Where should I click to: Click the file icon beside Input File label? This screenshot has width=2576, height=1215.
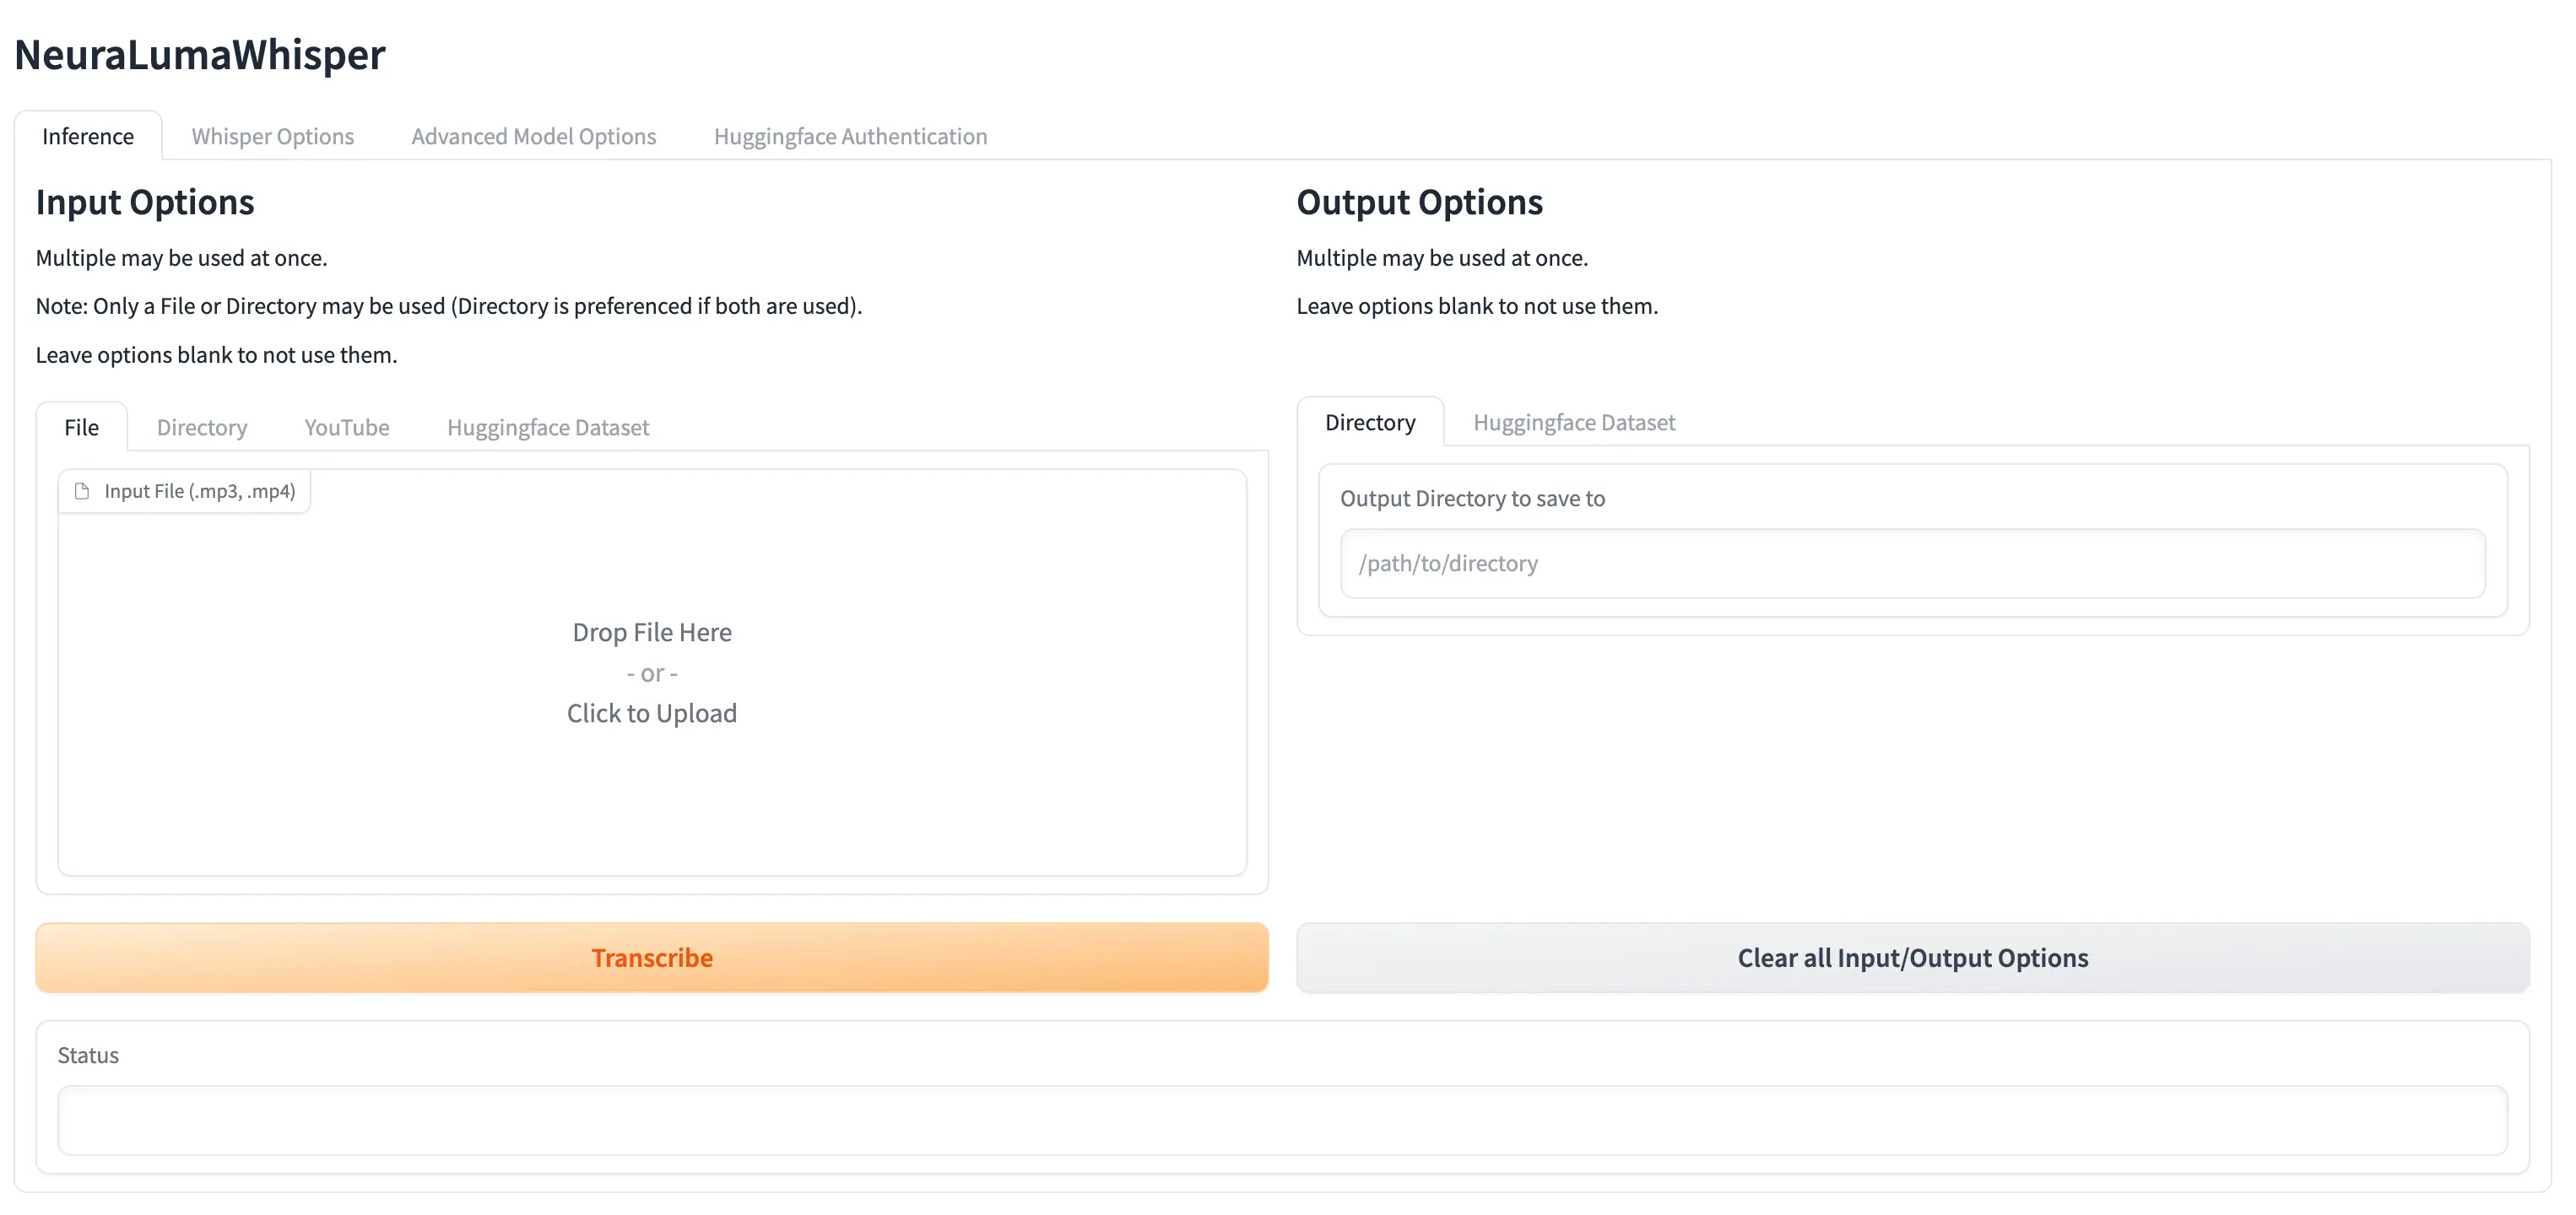click(82, 491)
